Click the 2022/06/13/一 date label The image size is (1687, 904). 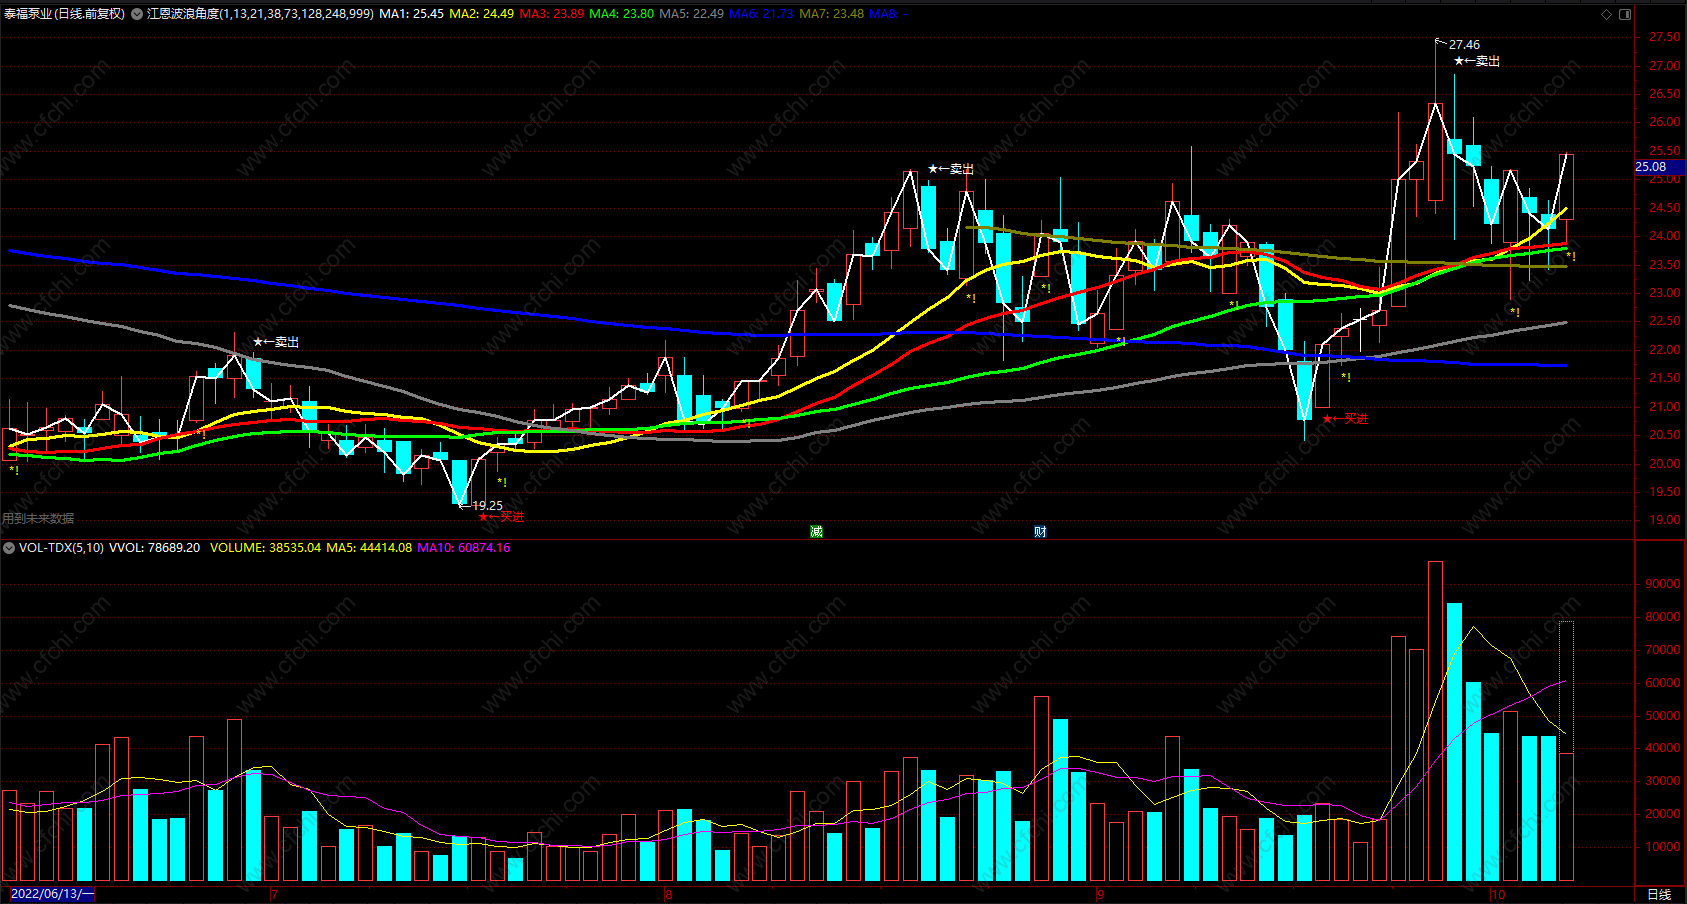pyautogui.click(x=51, y=894)
